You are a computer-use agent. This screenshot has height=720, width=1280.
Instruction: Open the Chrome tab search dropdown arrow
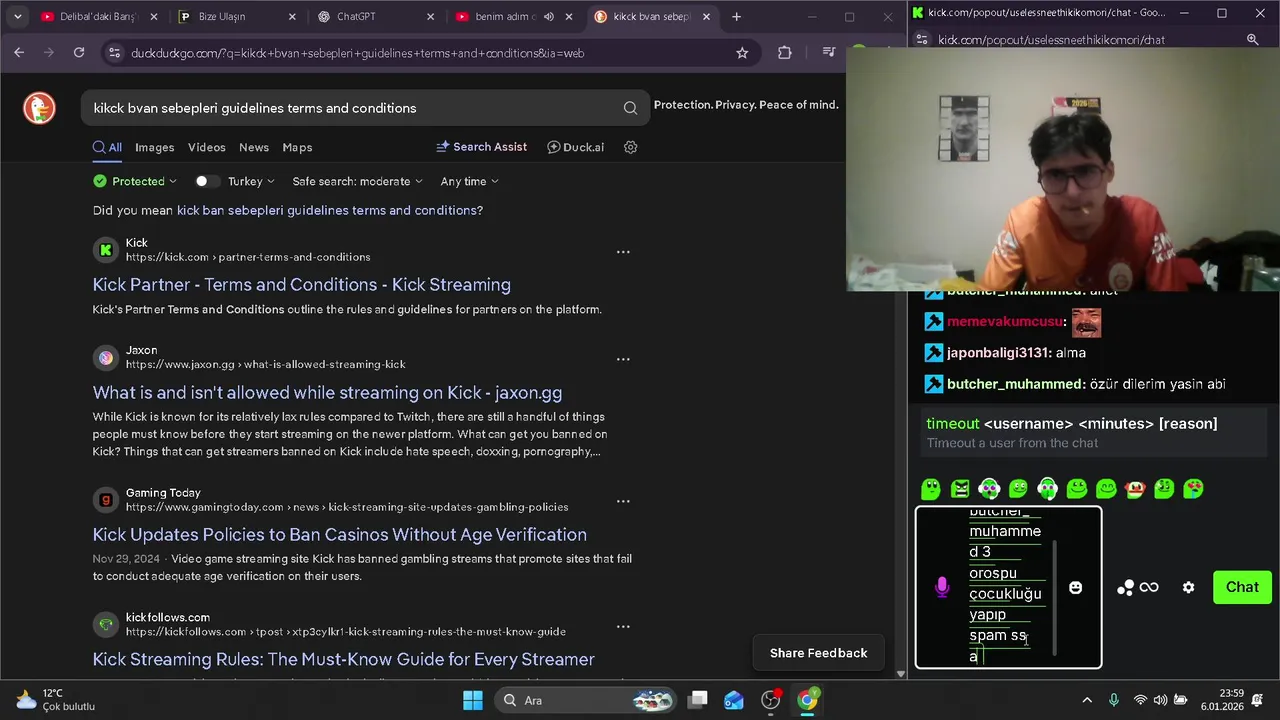17,17
